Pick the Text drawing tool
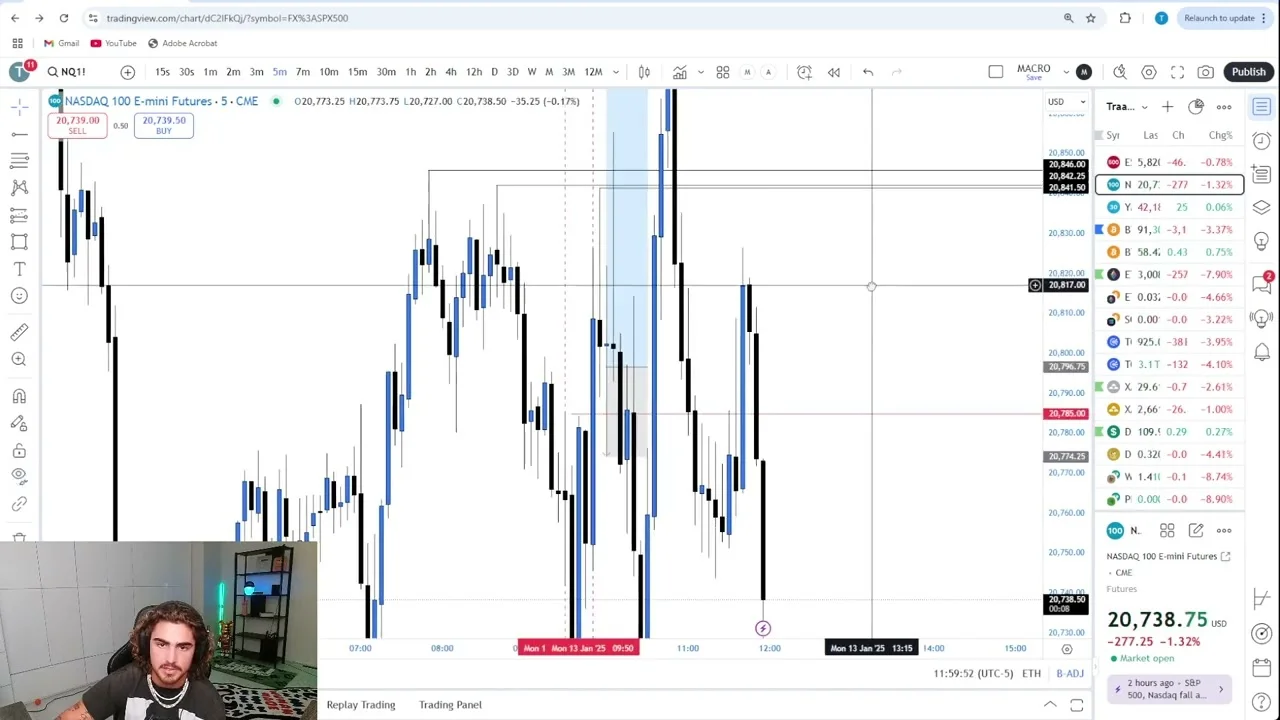1280x720 pixels. pos(19,269)
